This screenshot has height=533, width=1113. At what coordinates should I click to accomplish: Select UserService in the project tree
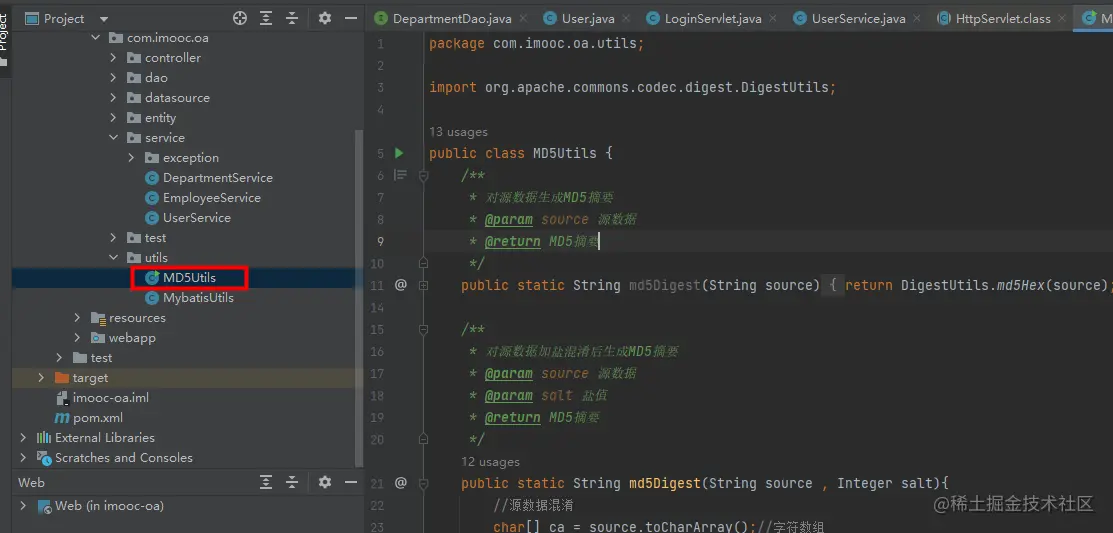[x=197, y=218]
